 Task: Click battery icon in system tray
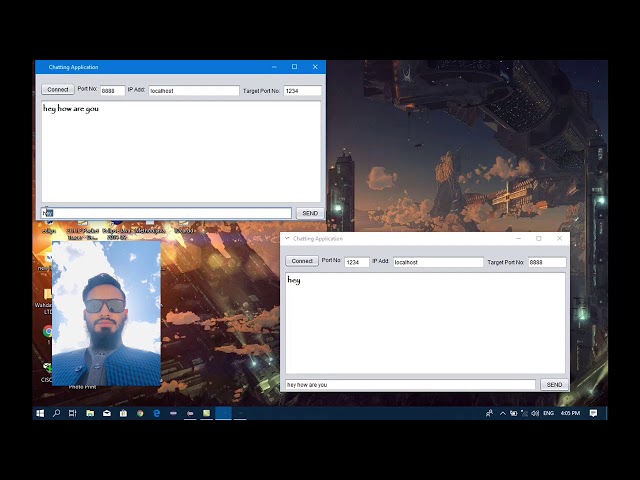coord(513,413)
